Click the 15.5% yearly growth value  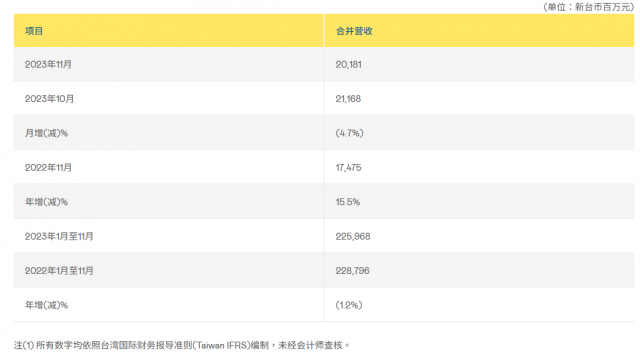point(348,202)
